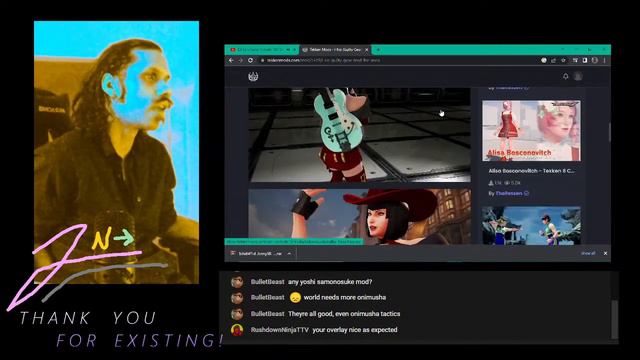
Task: Click the sad emoji in BulletBeast's message
Action: click(x=295, y=298)
